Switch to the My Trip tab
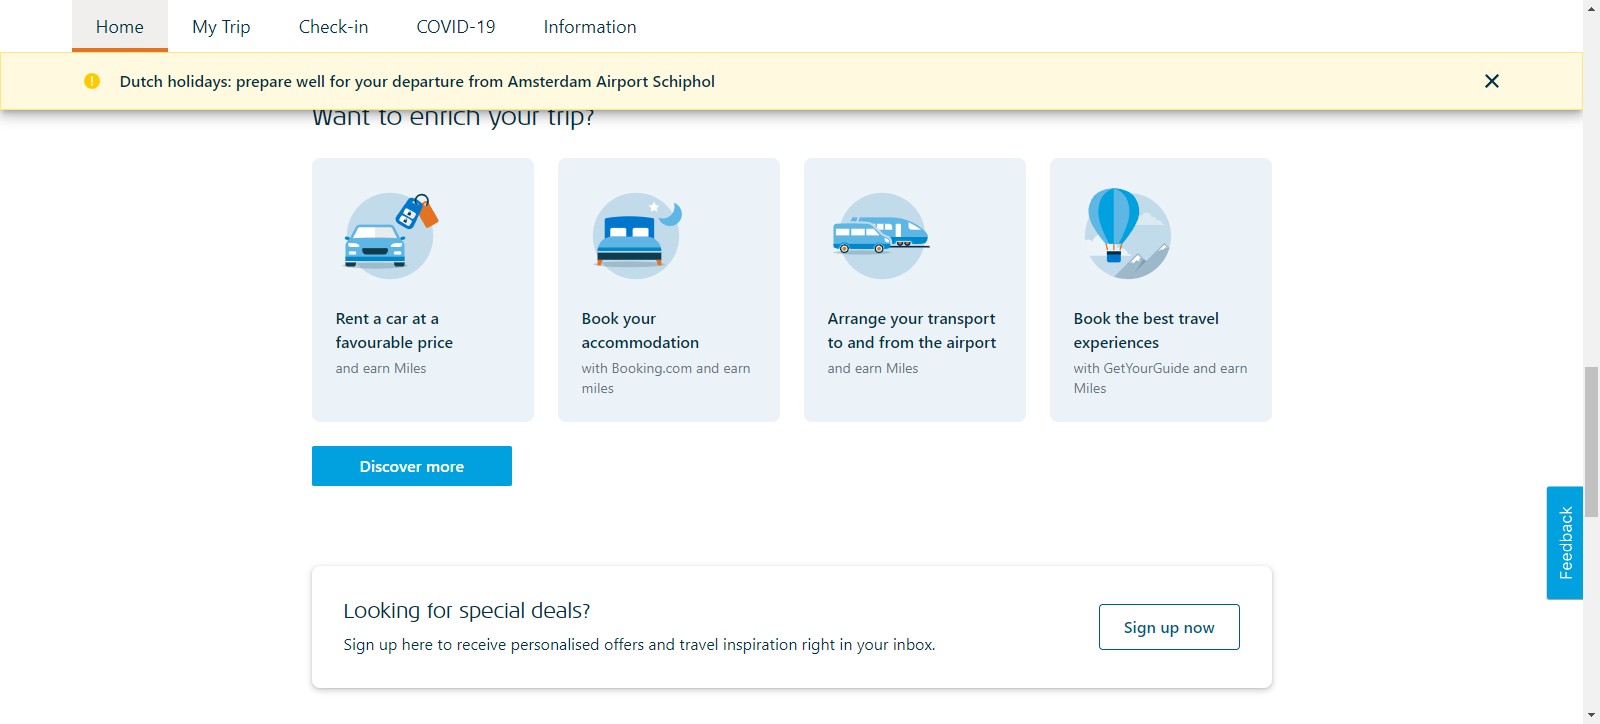 pyautogui.click(x=221, y=27)
